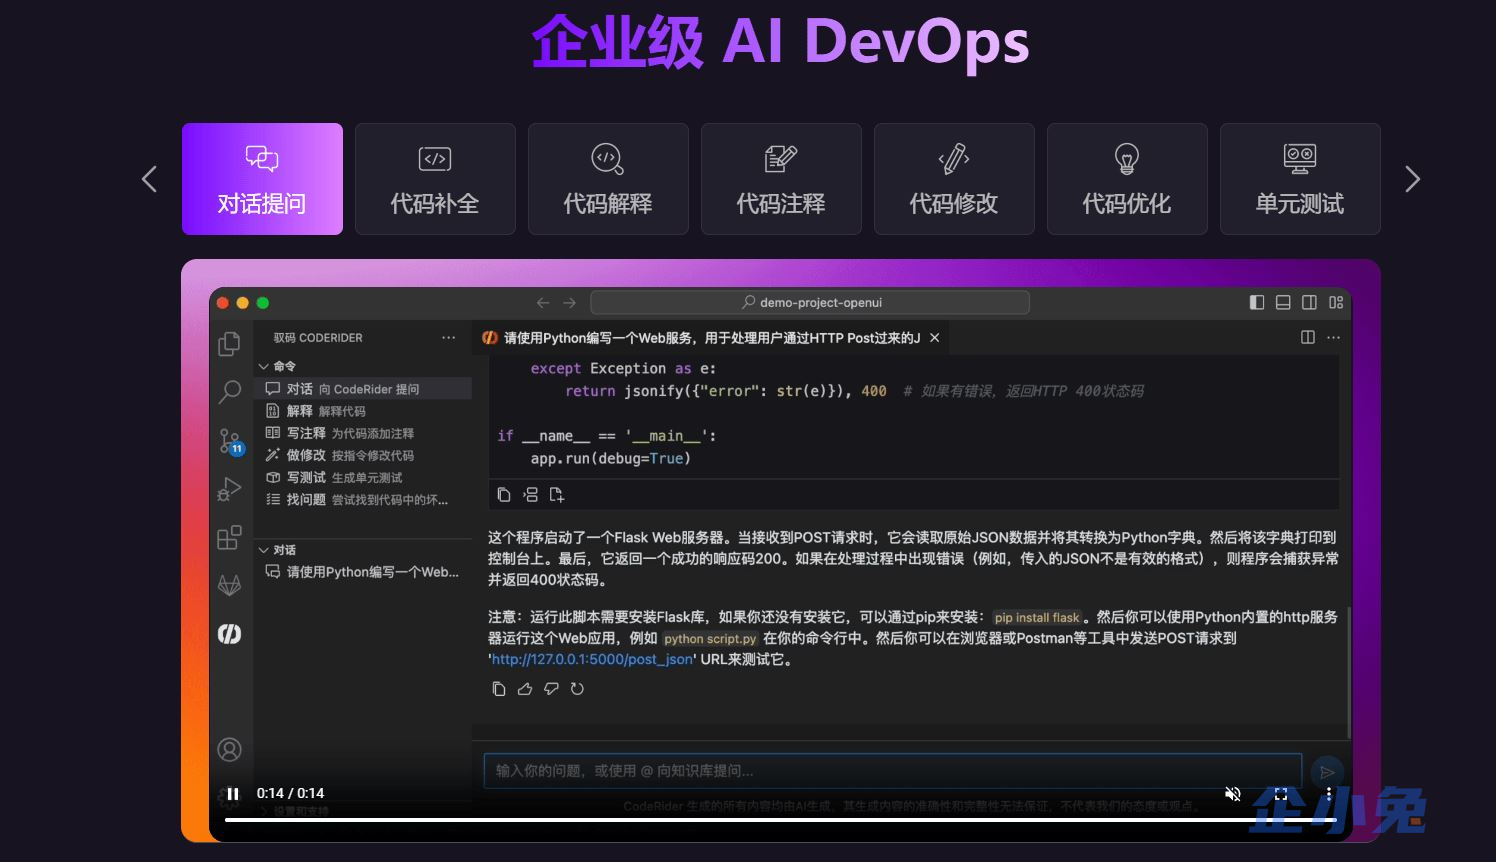Select the 写注释 command
1496x862 pixels.
coord(363,433)
